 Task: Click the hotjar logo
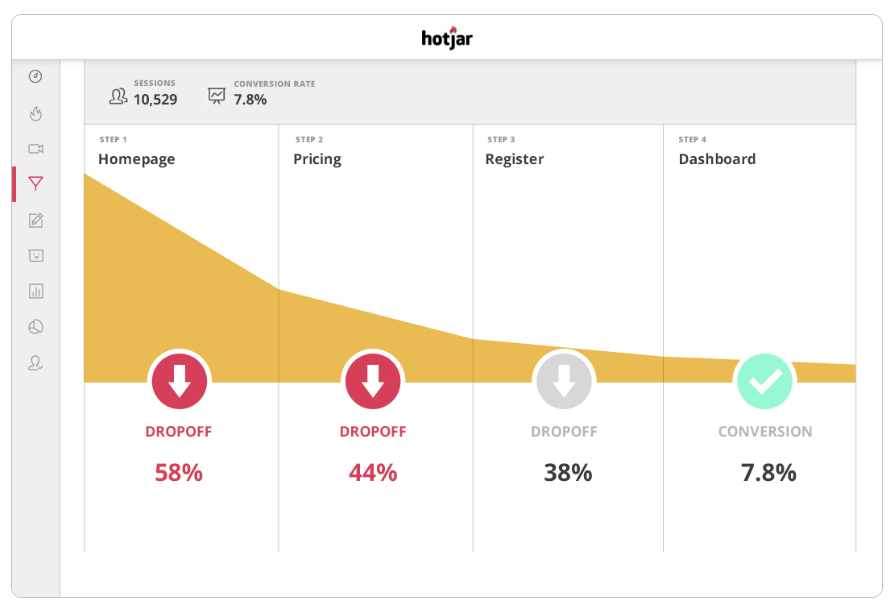point(447,38)
